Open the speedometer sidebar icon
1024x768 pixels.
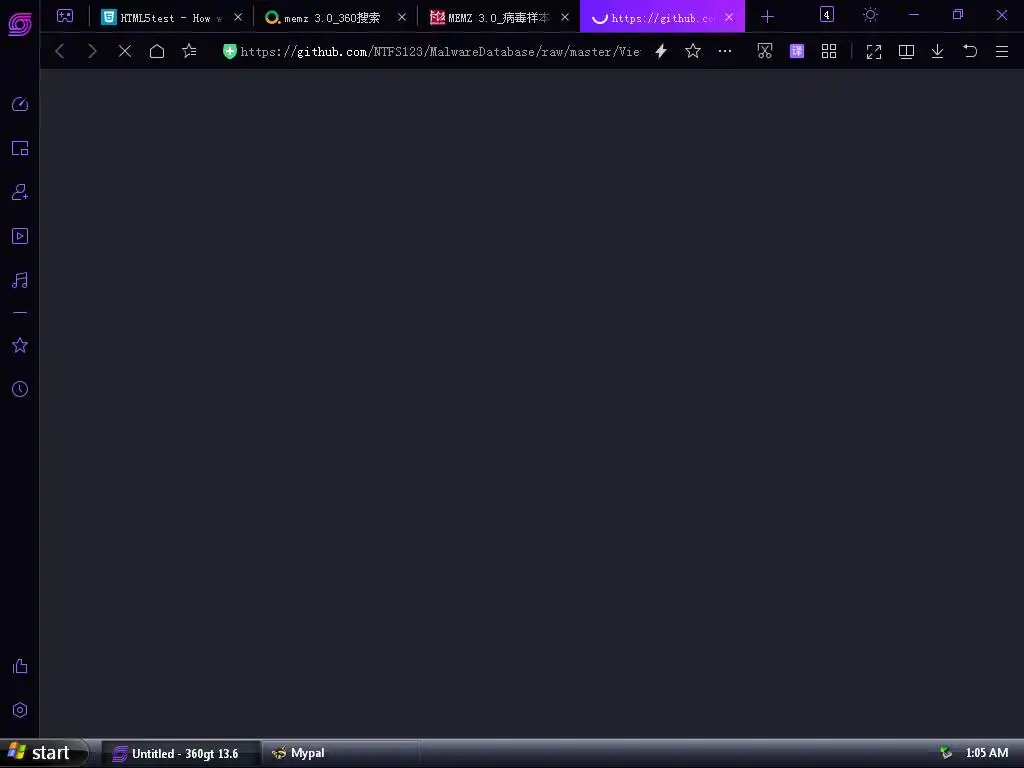[20, 104]
